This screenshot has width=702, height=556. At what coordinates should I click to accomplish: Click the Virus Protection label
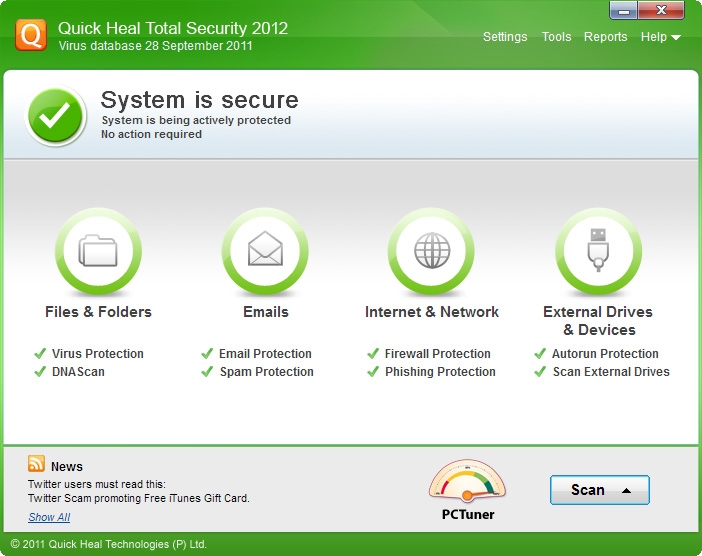(x=98, y=354)
